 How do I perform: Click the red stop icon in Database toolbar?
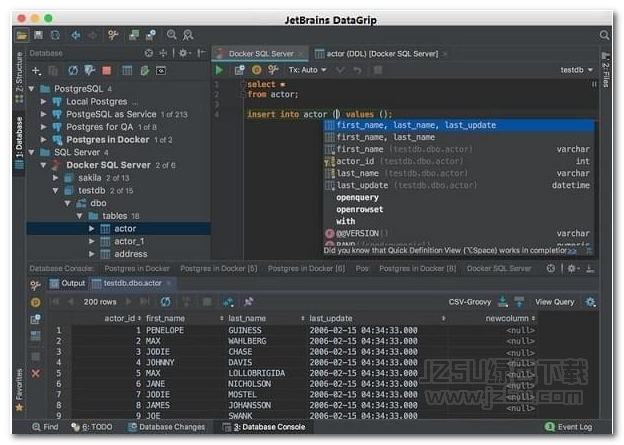pos(107,71)
